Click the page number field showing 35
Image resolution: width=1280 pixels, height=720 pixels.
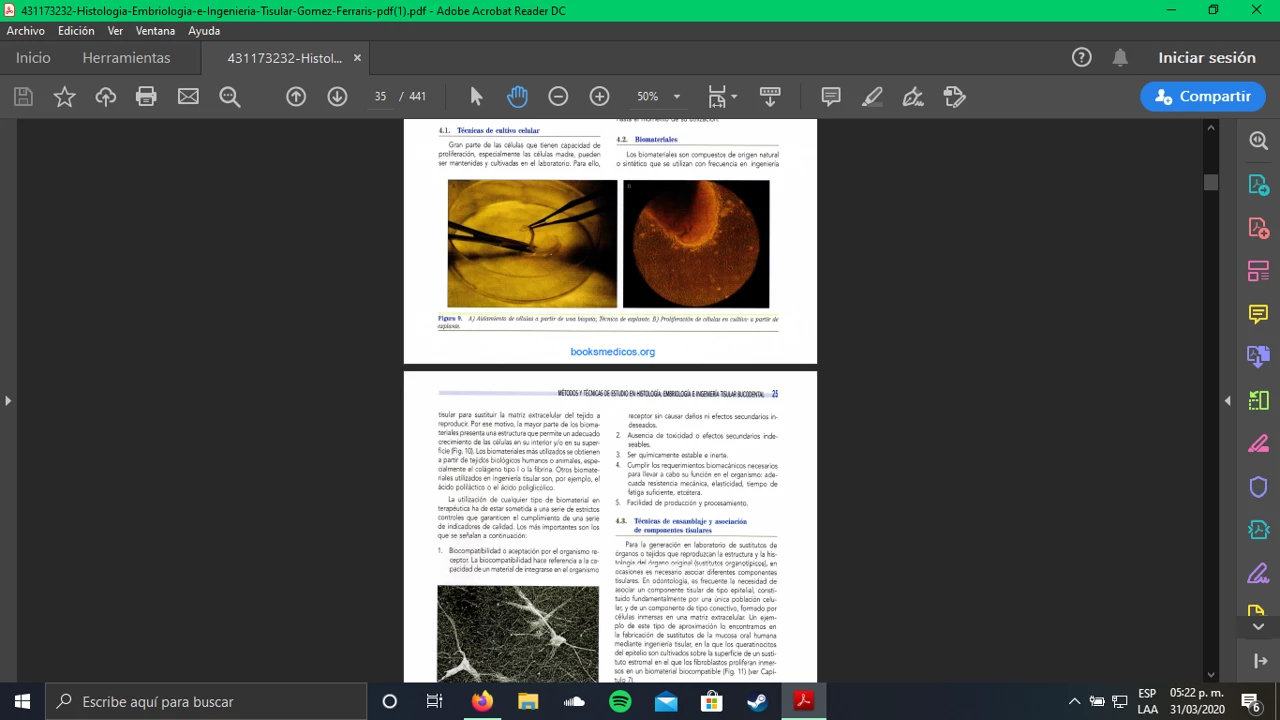click(x=380, y=97)
